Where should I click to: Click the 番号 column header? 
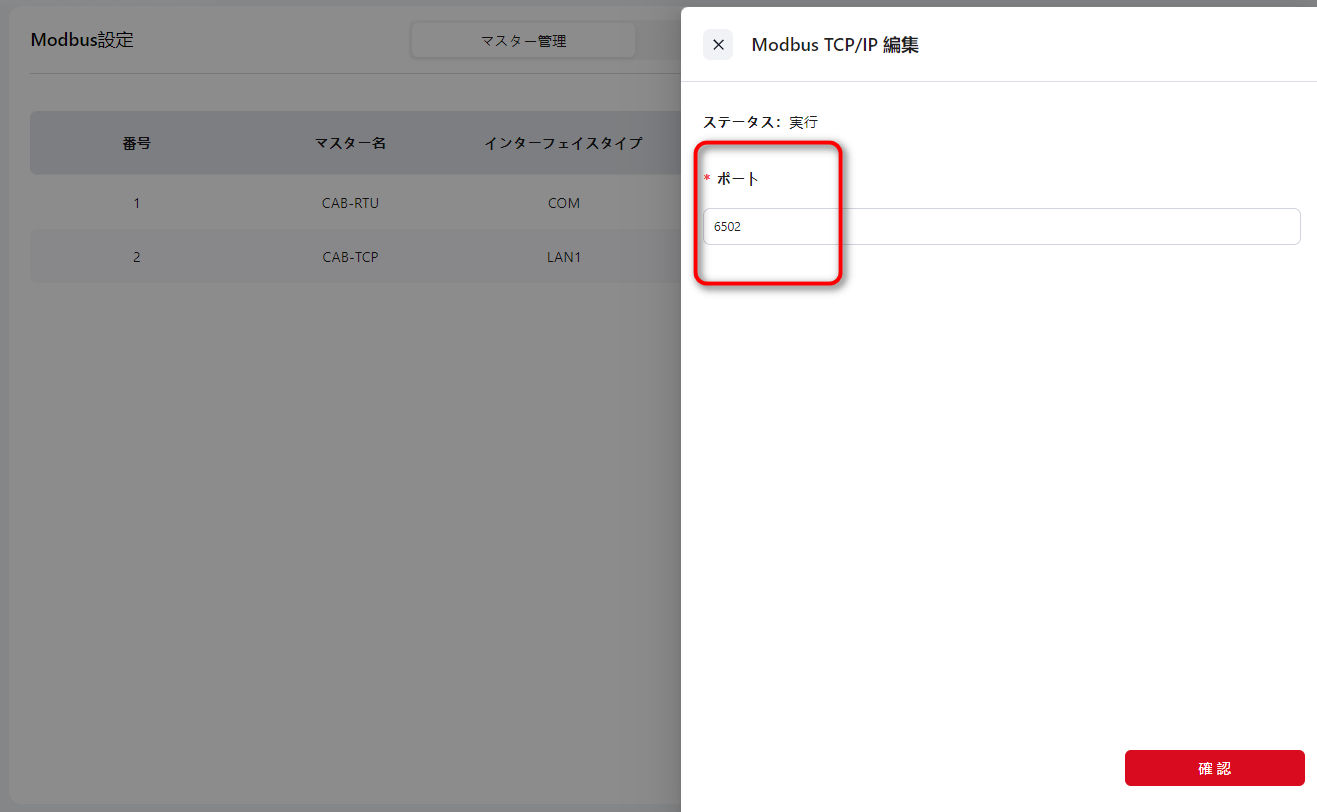pos(137,143)
